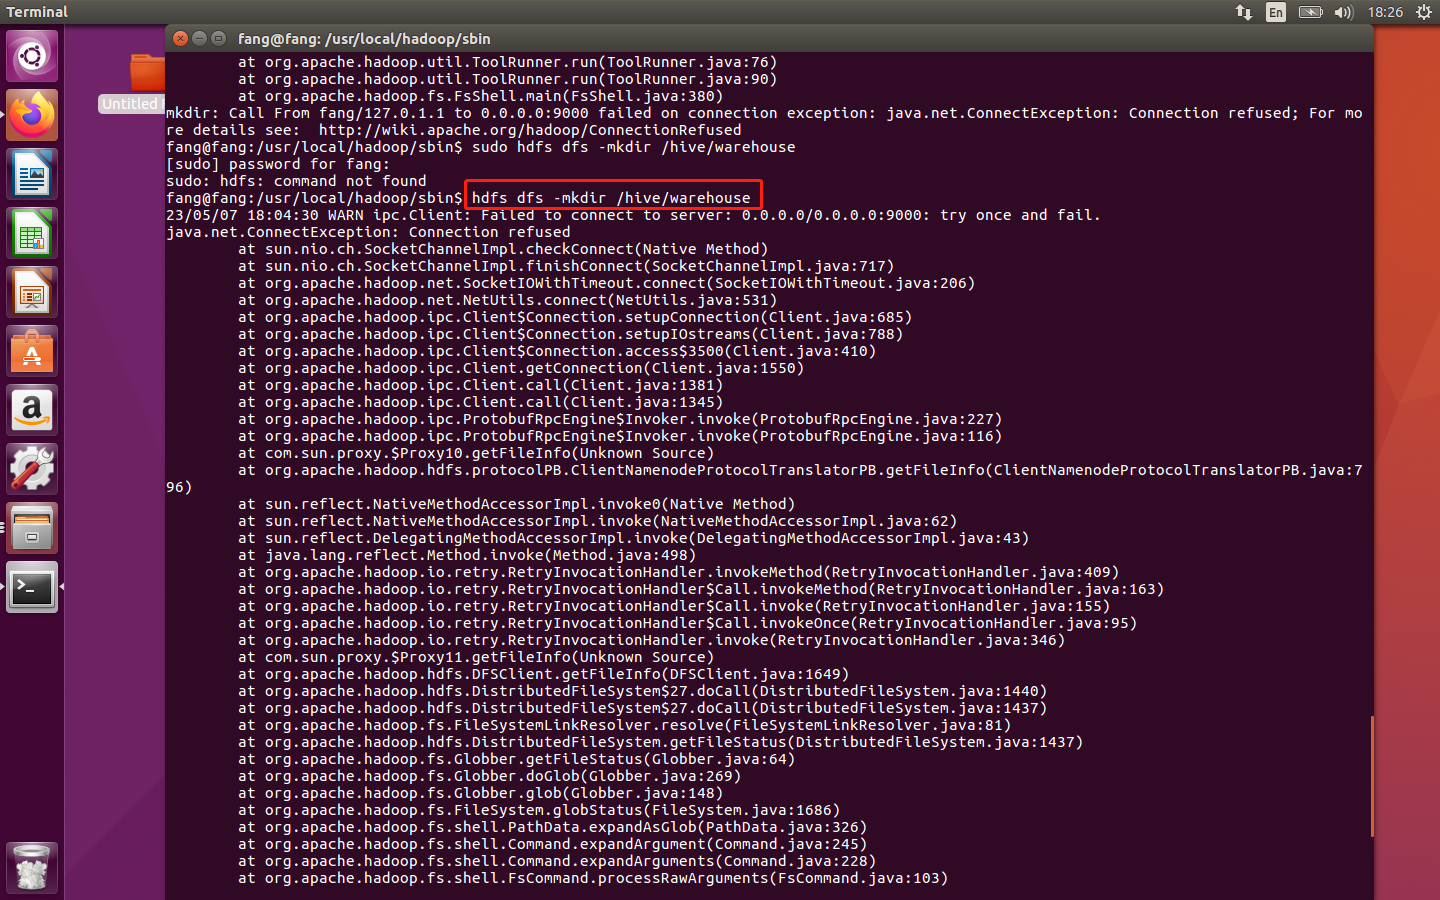Click the DFSClient.java:1649 line

pyautogui.click(x=543, y=674)
